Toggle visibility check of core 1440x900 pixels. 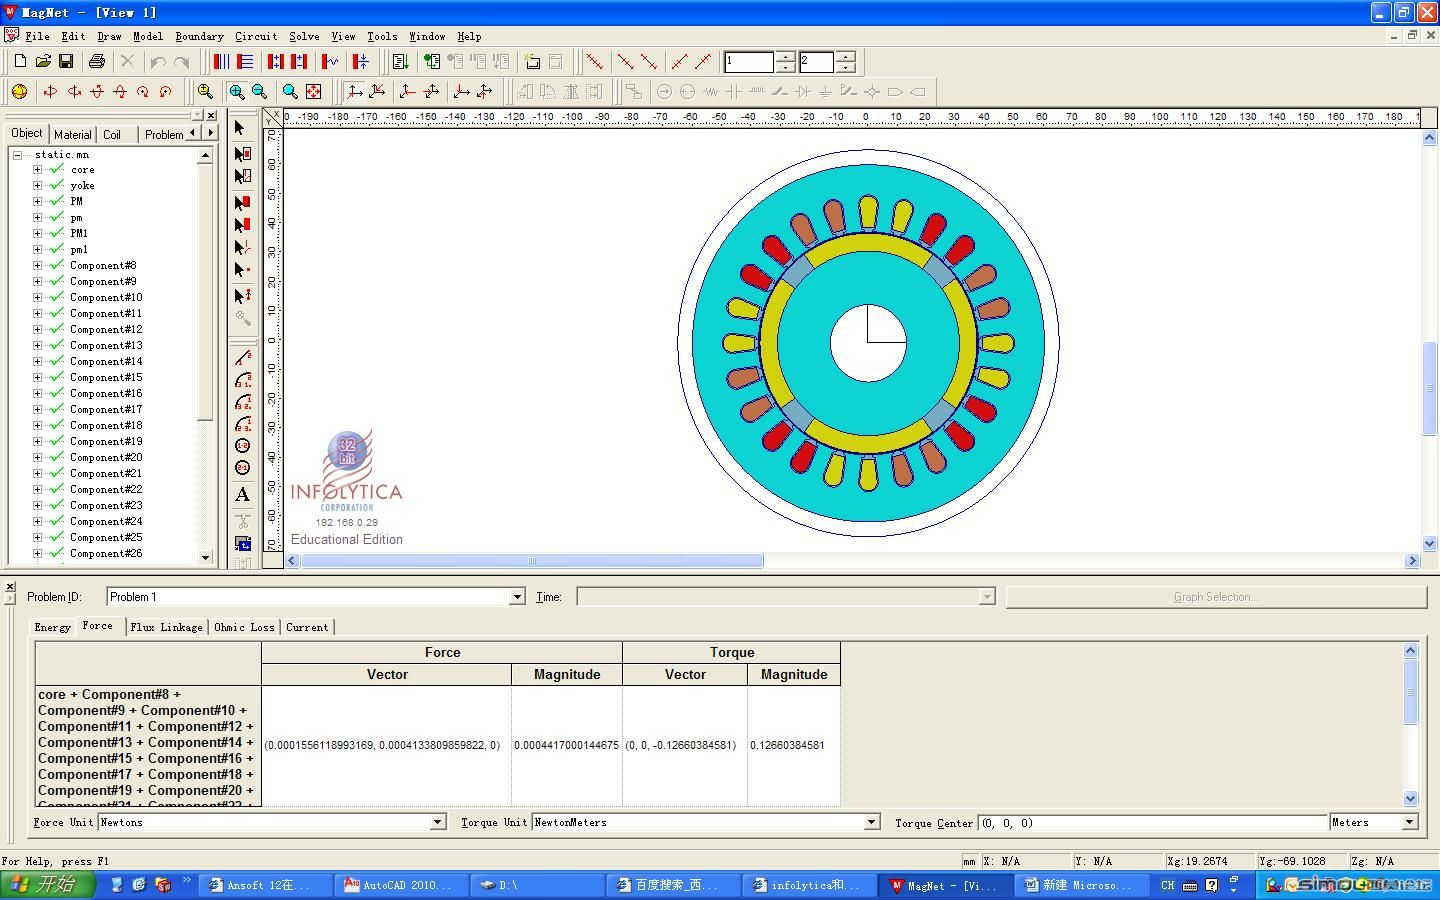[x=57, y=170]
